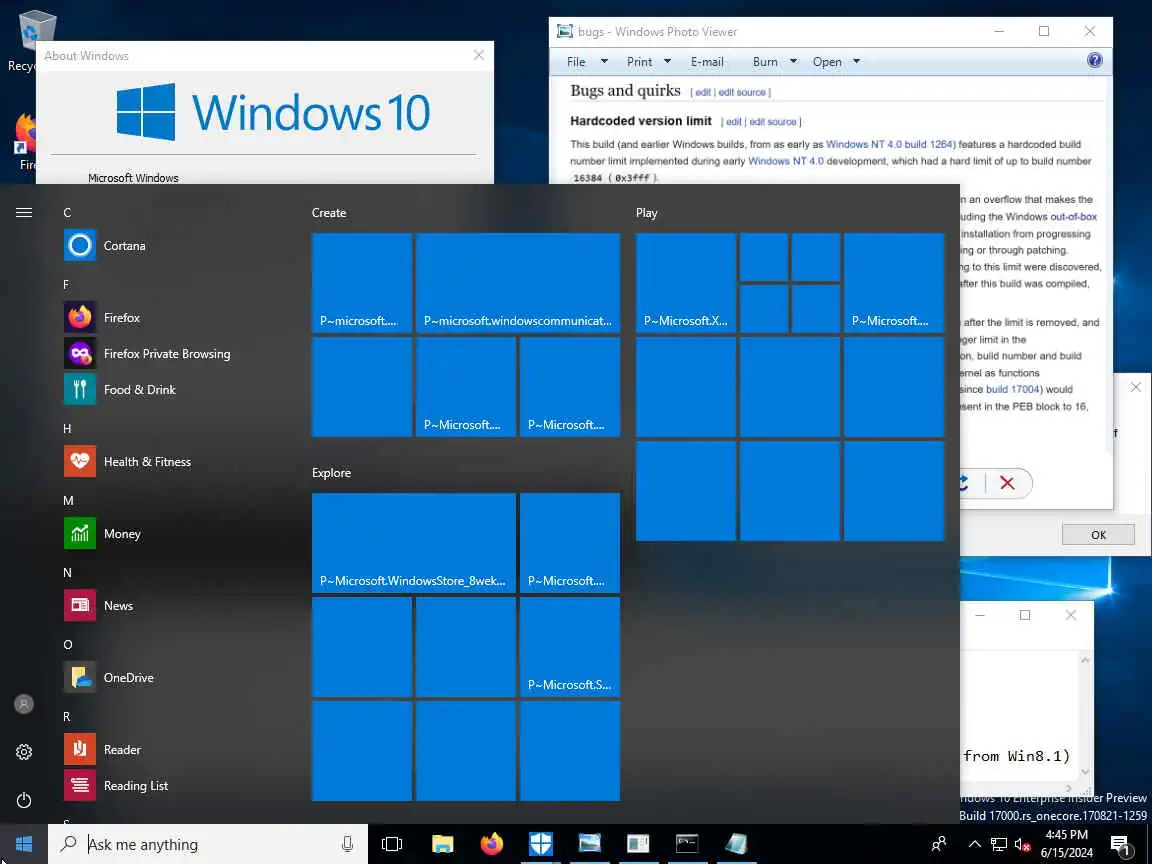Click the Explore group header
The width and height of the screenshot is (1152, 864).
[331, 472]
